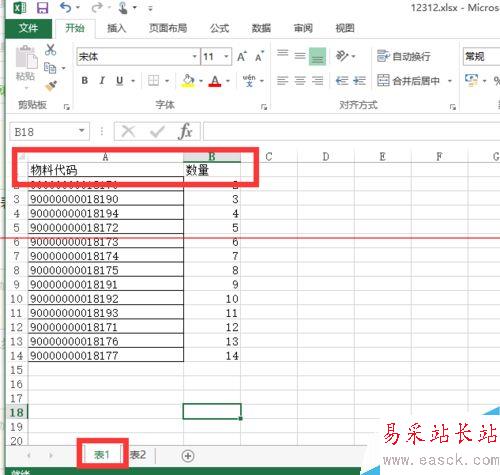
Task: Select column C header
Action: (x=269, y=157)
